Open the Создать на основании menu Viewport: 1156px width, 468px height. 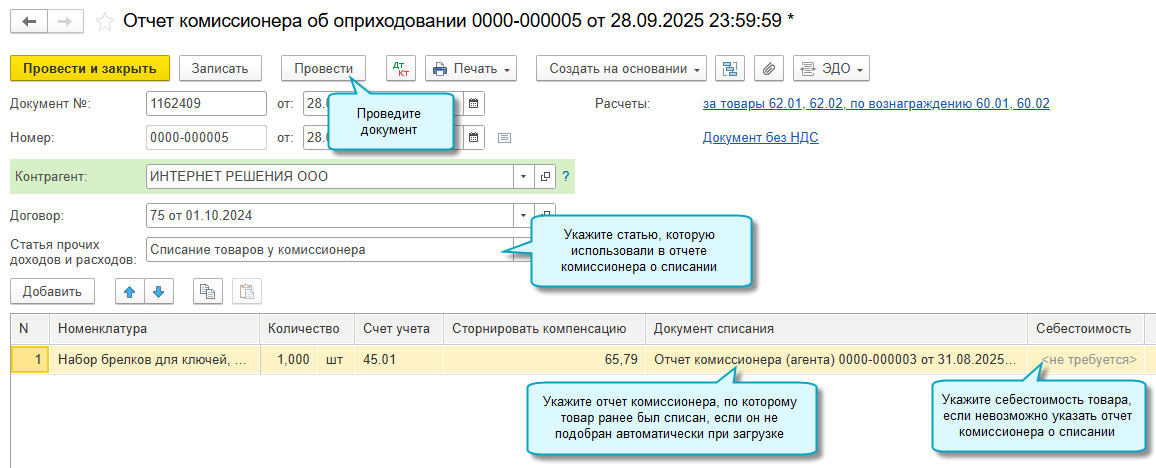(x=621, y=68)
